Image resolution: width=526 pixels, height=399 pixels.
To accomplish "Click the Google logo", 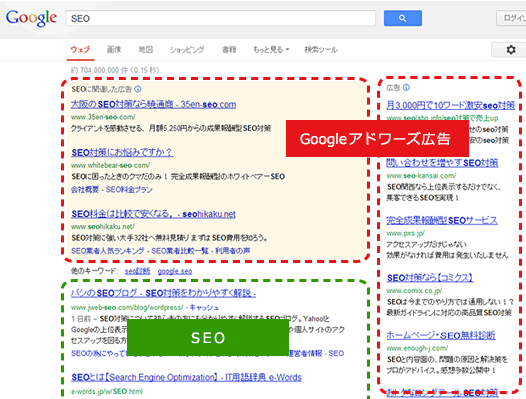I will click(x=31, y=18).
